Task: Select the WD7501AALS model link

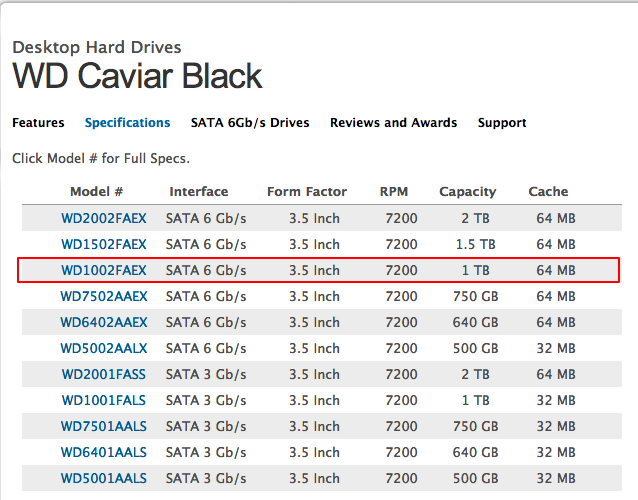Action: point(104,427)
